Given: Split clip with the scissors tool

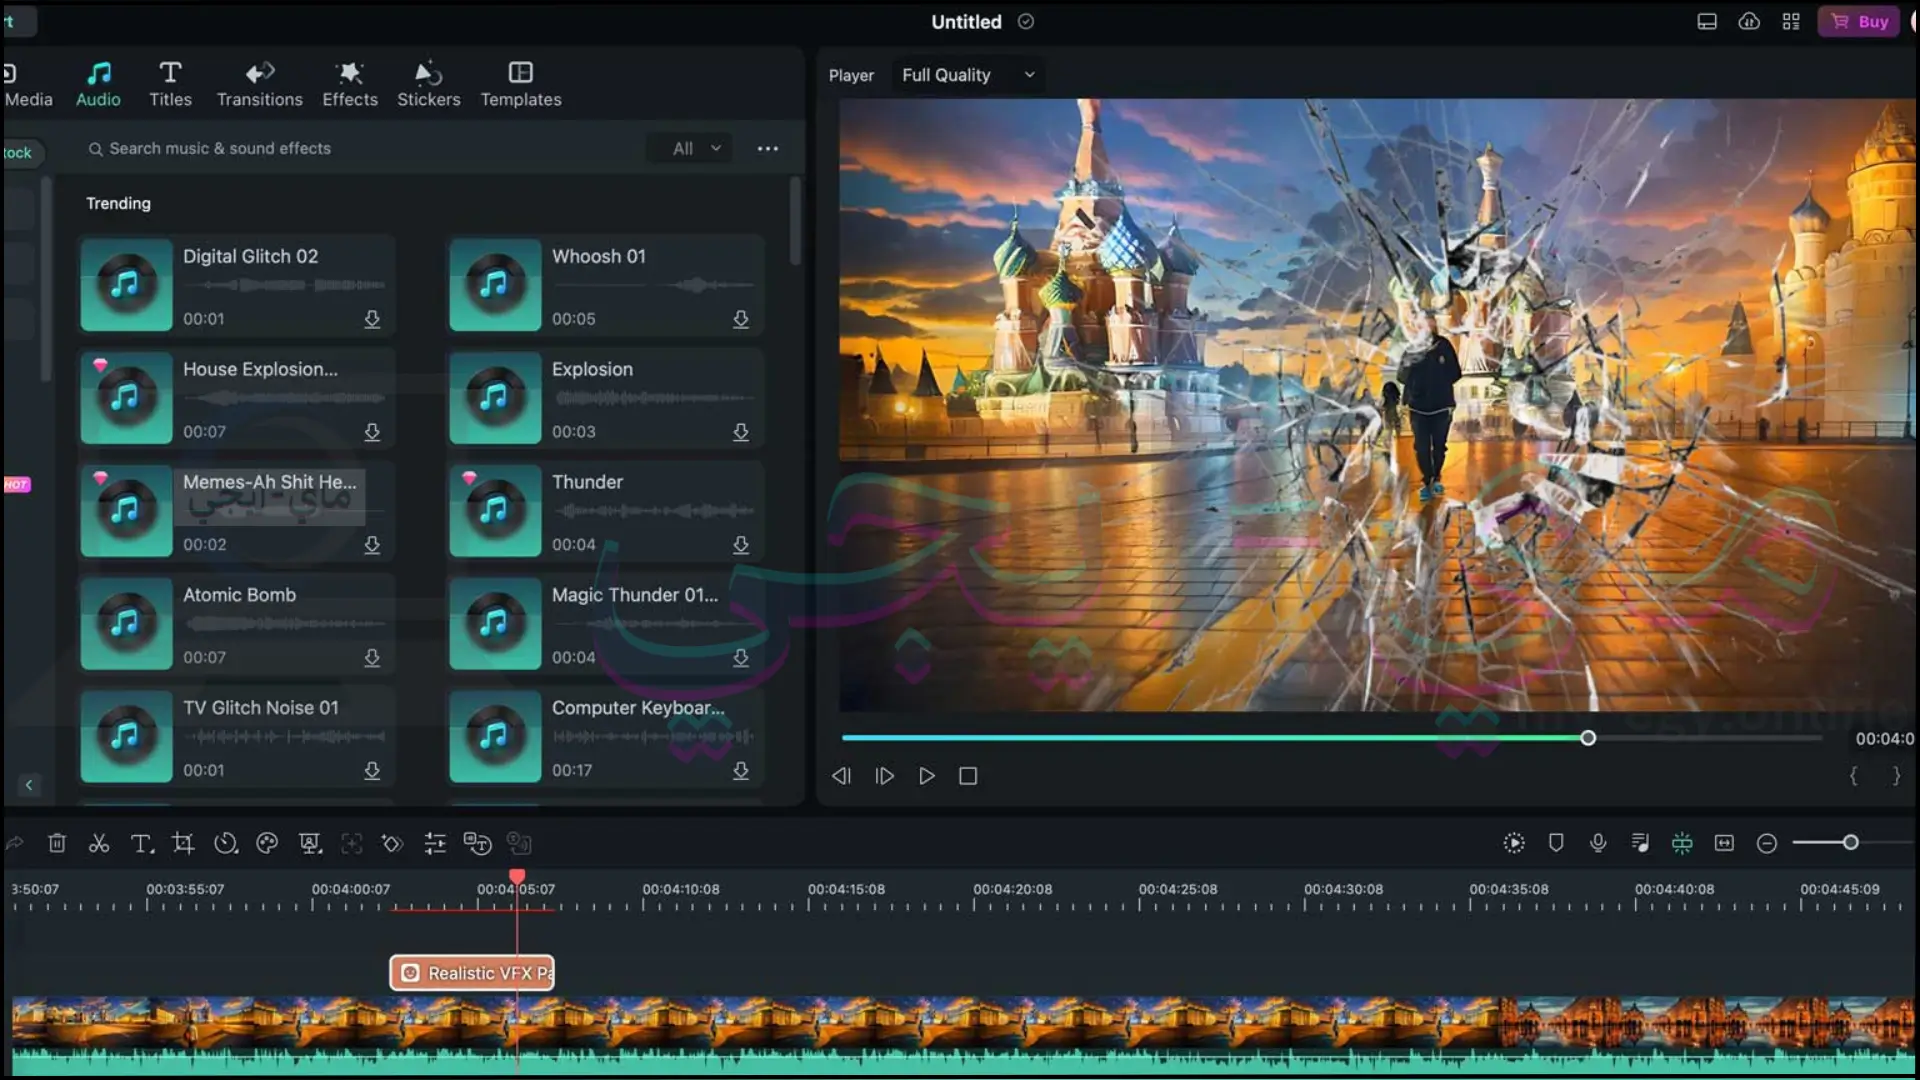Looking at the screenshot, I should (99, 843).
